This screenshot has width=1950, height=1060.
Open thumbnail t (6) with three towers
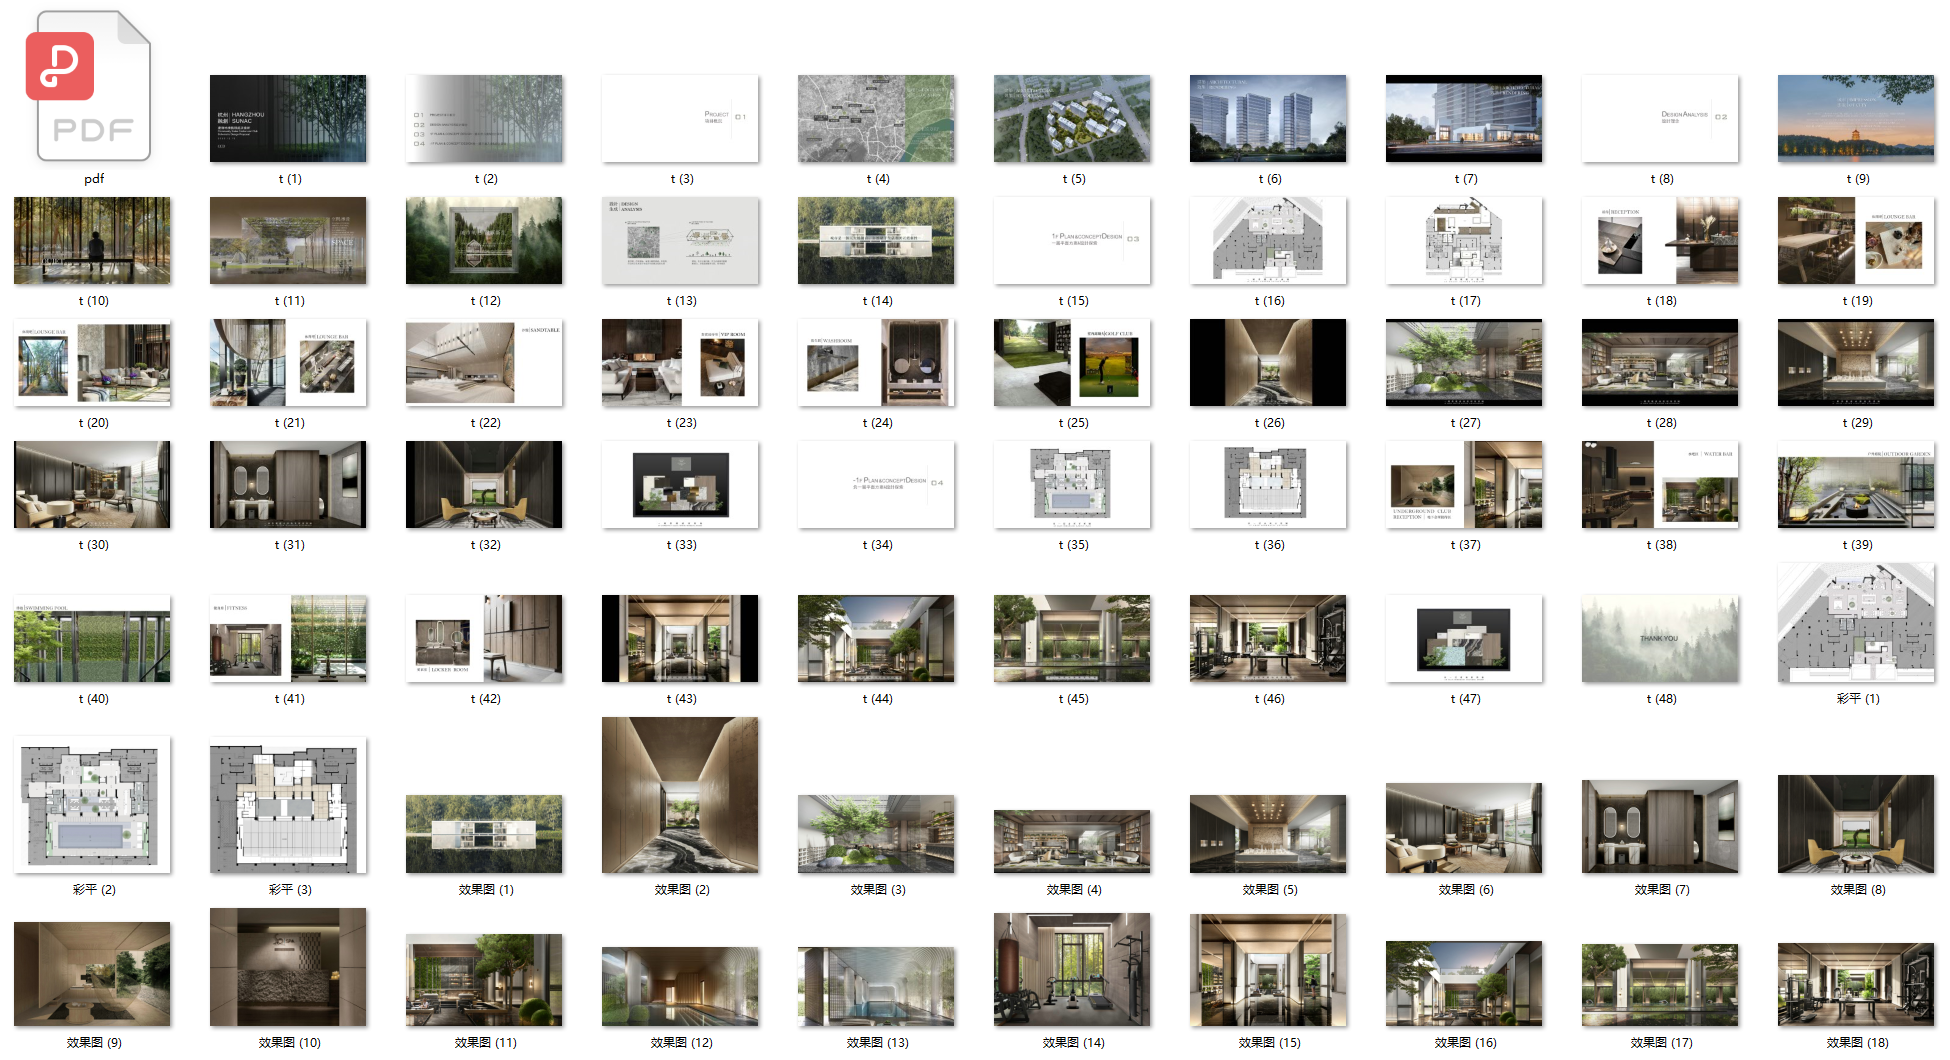1268,119
